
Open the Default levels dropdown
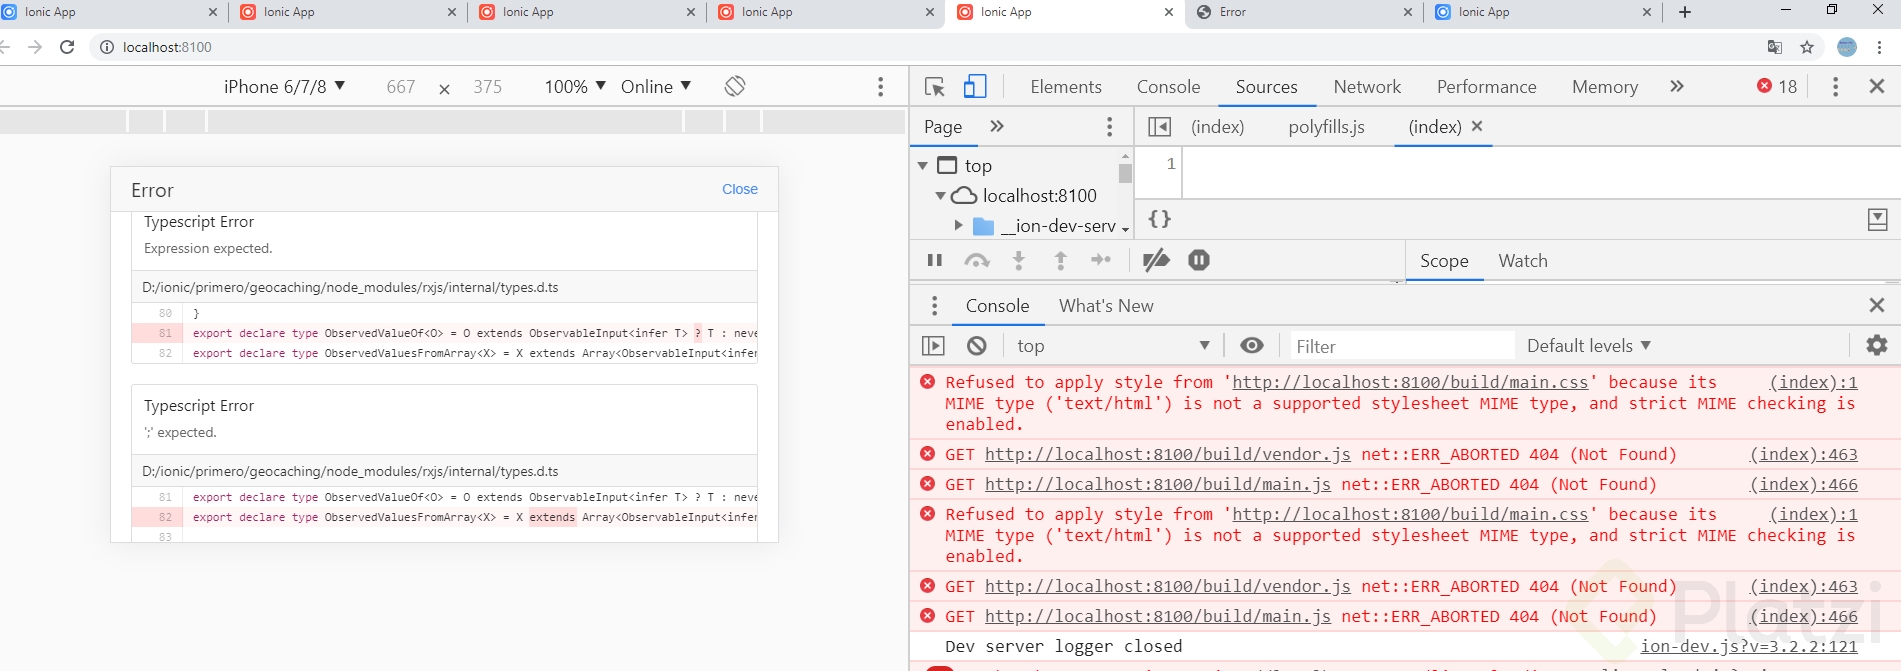pyautogui.click(x=1589, y=346)
